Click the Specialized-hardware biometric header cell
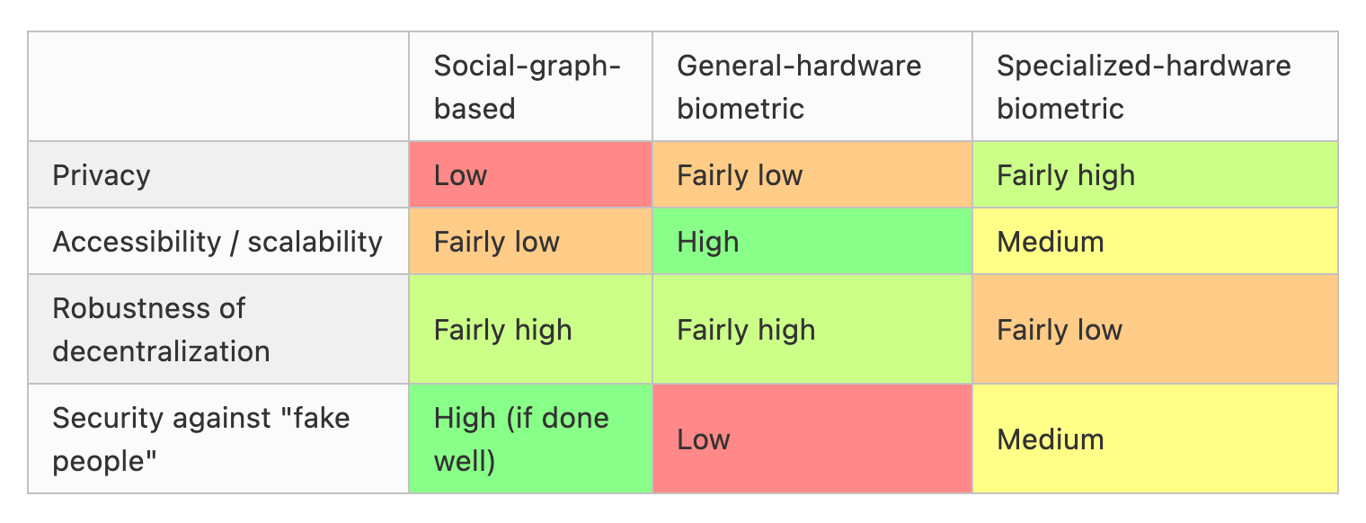The image size is (1366, 523). pos(1155,86)
